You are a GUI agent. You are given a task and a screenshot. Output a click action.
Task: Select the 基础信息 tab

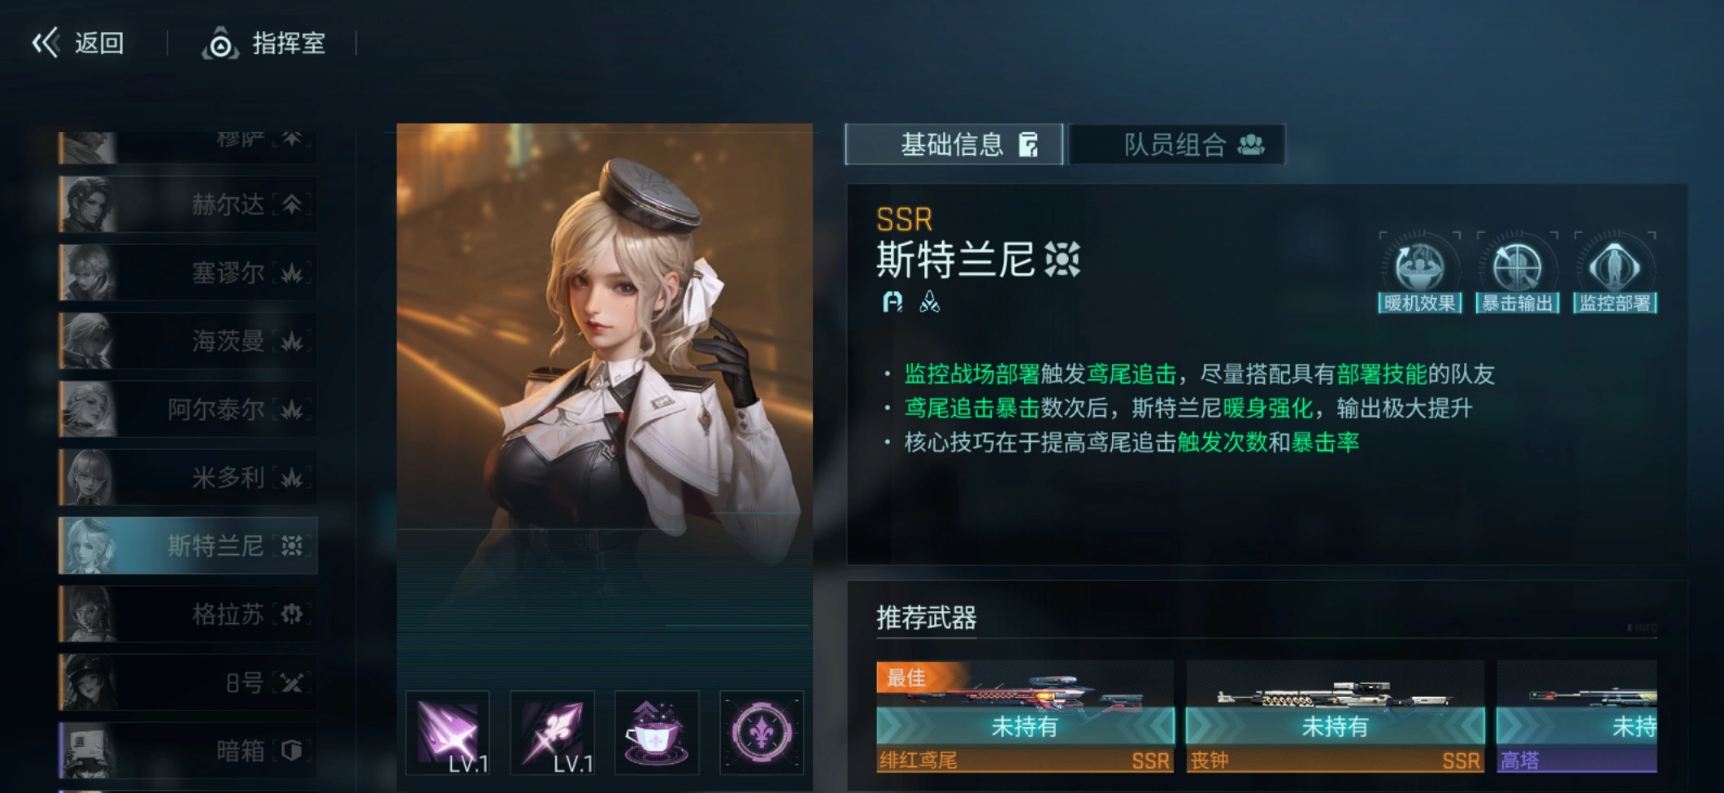(954, 145)
